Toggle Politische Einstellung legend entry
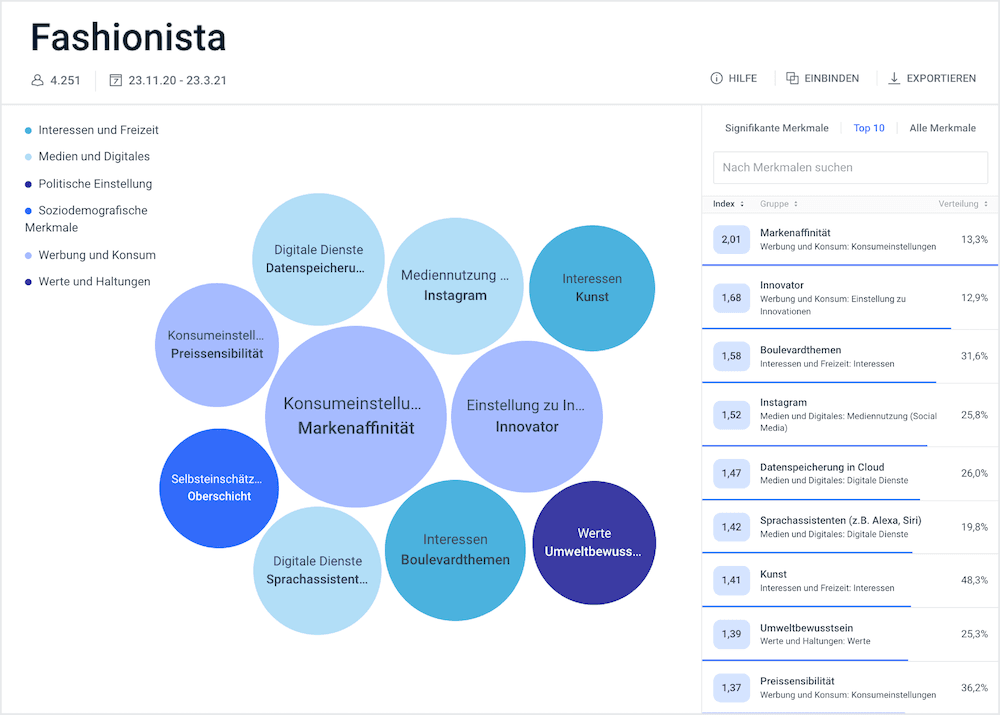The height and width of the screenshot is (715, 1000). point(95,184)
